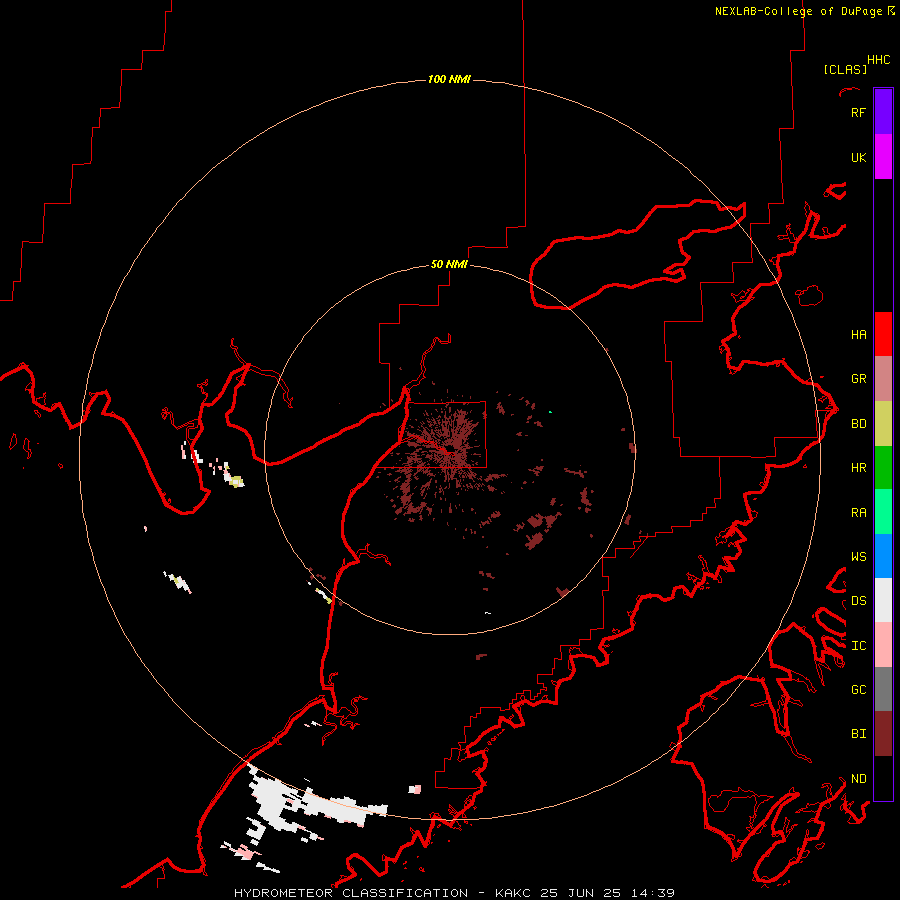The height and width of the screenshot is (900, 900).
Task: Click the 100 NMI range ring label
Action: click(x=449, y=79)
